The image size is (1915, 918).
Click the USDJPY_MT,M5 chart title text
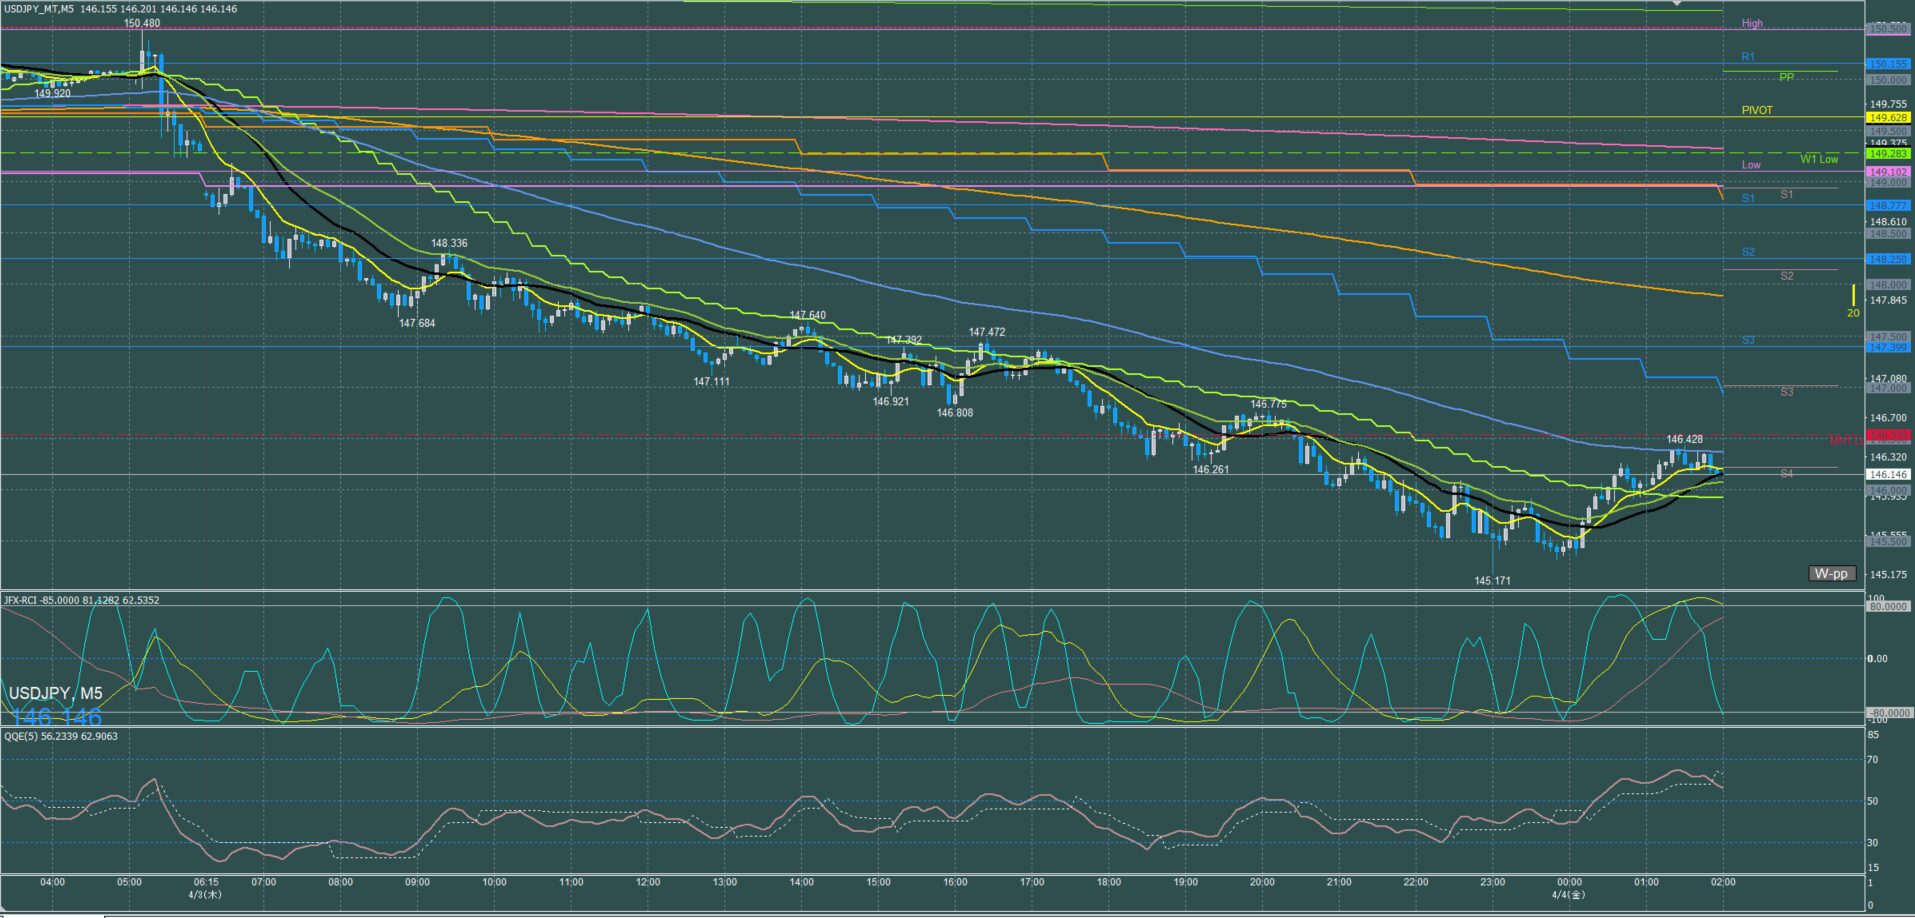click(38, 9)
